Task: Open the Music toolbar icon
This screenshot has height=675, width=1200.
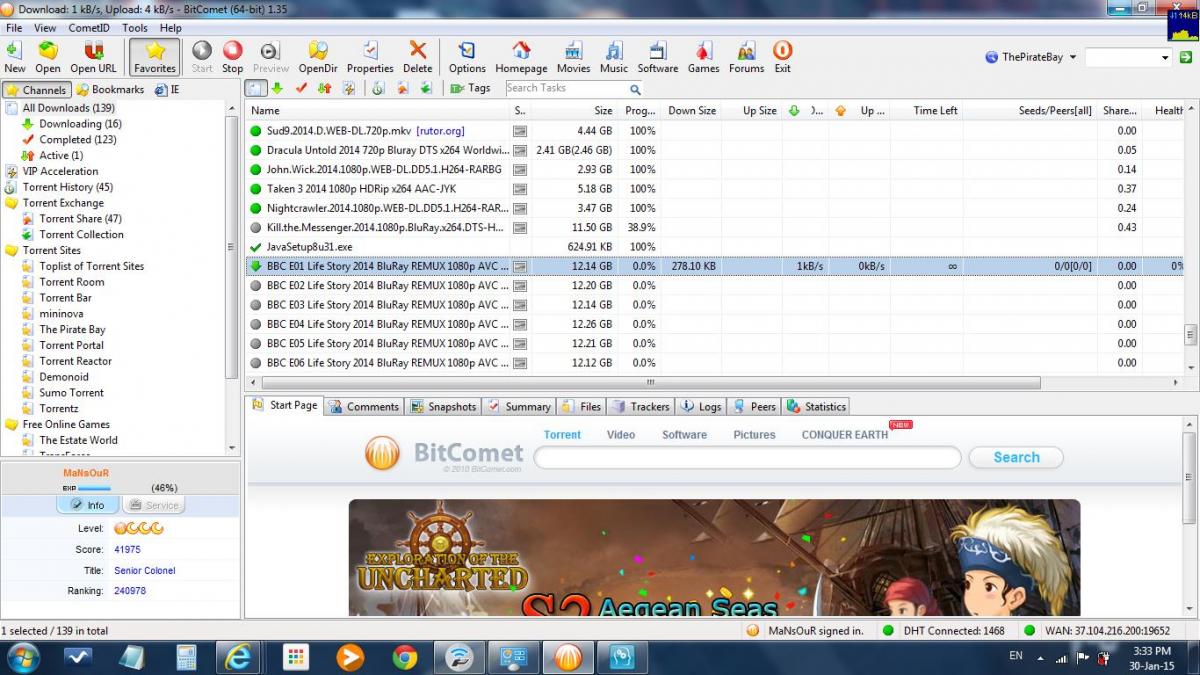Action: 614,56
